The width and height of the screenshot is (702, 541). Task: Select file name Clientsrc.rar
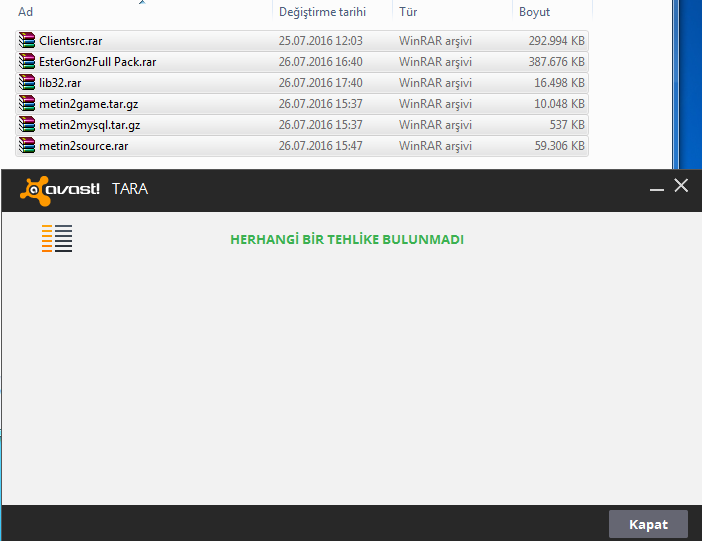point(71,41)
